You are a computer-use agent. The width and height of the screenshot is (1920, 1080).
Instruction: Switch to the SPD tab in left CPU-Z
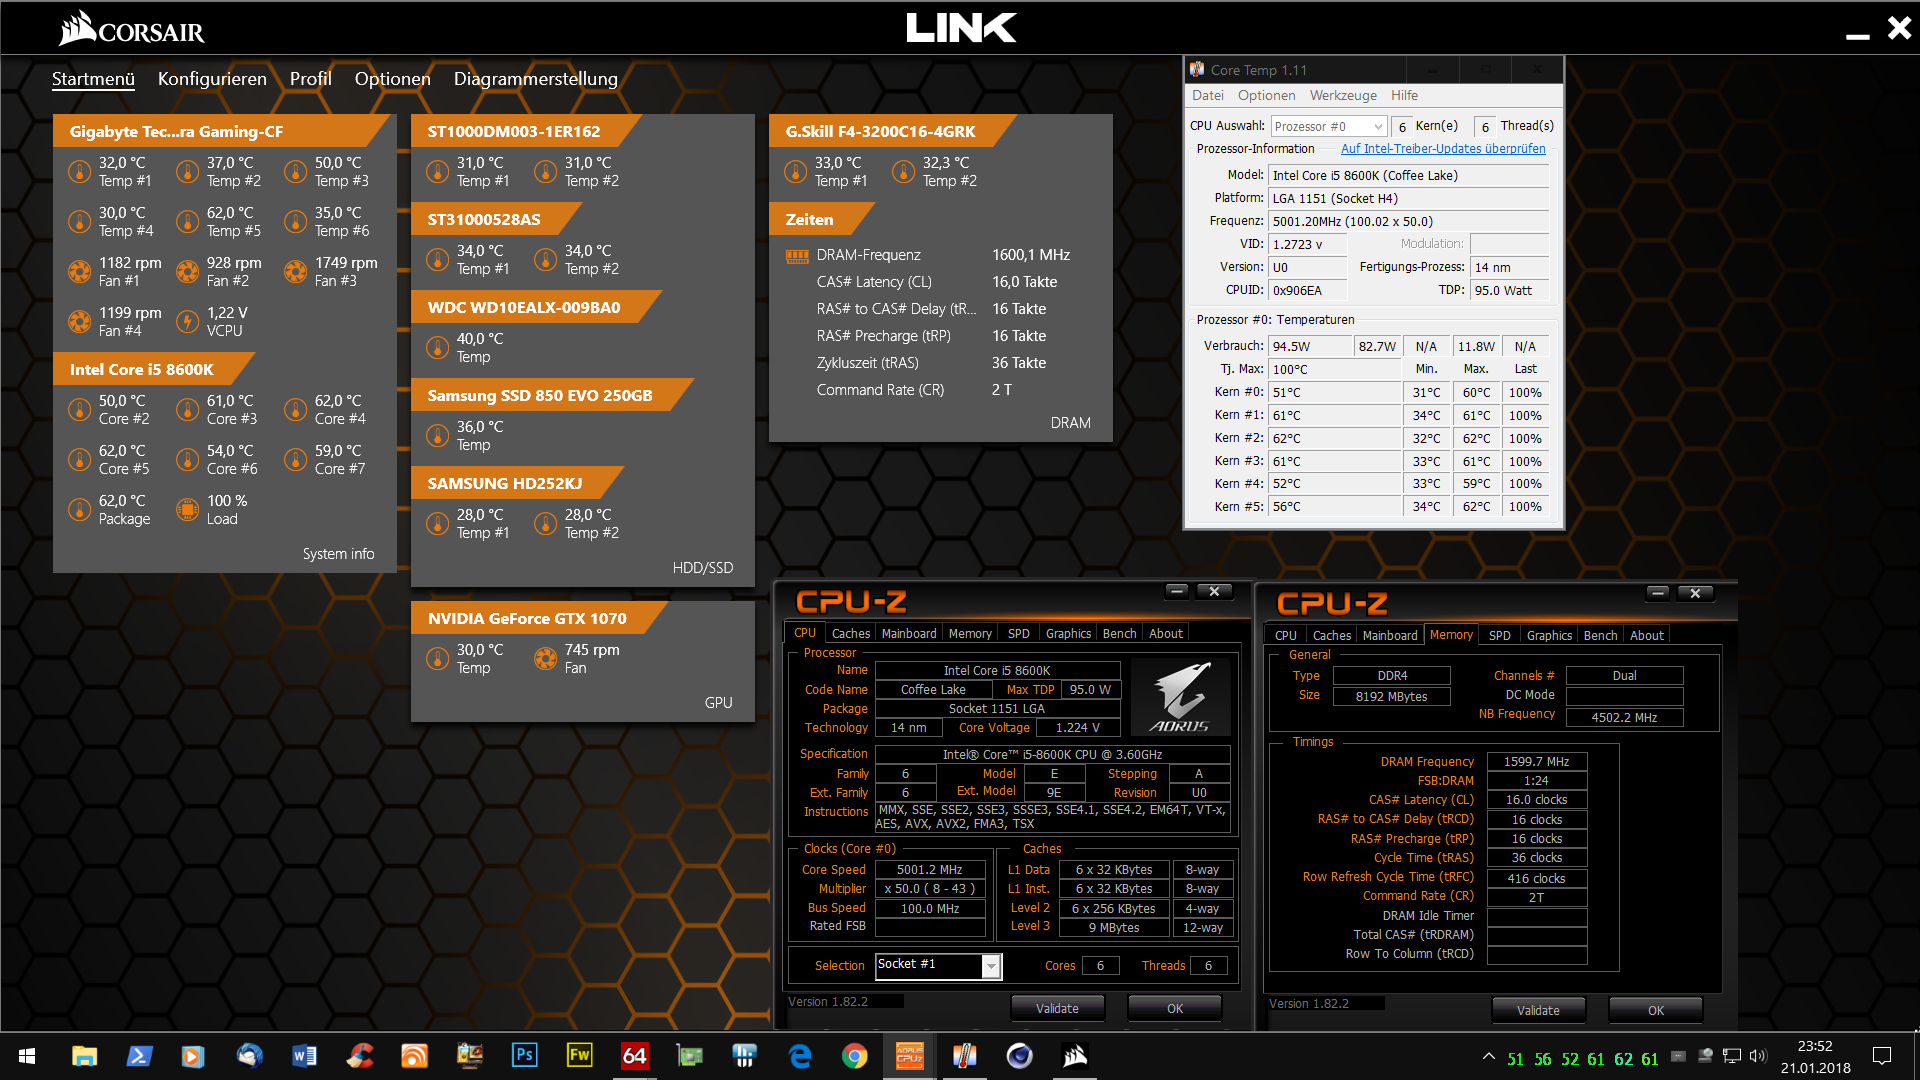1018,633
